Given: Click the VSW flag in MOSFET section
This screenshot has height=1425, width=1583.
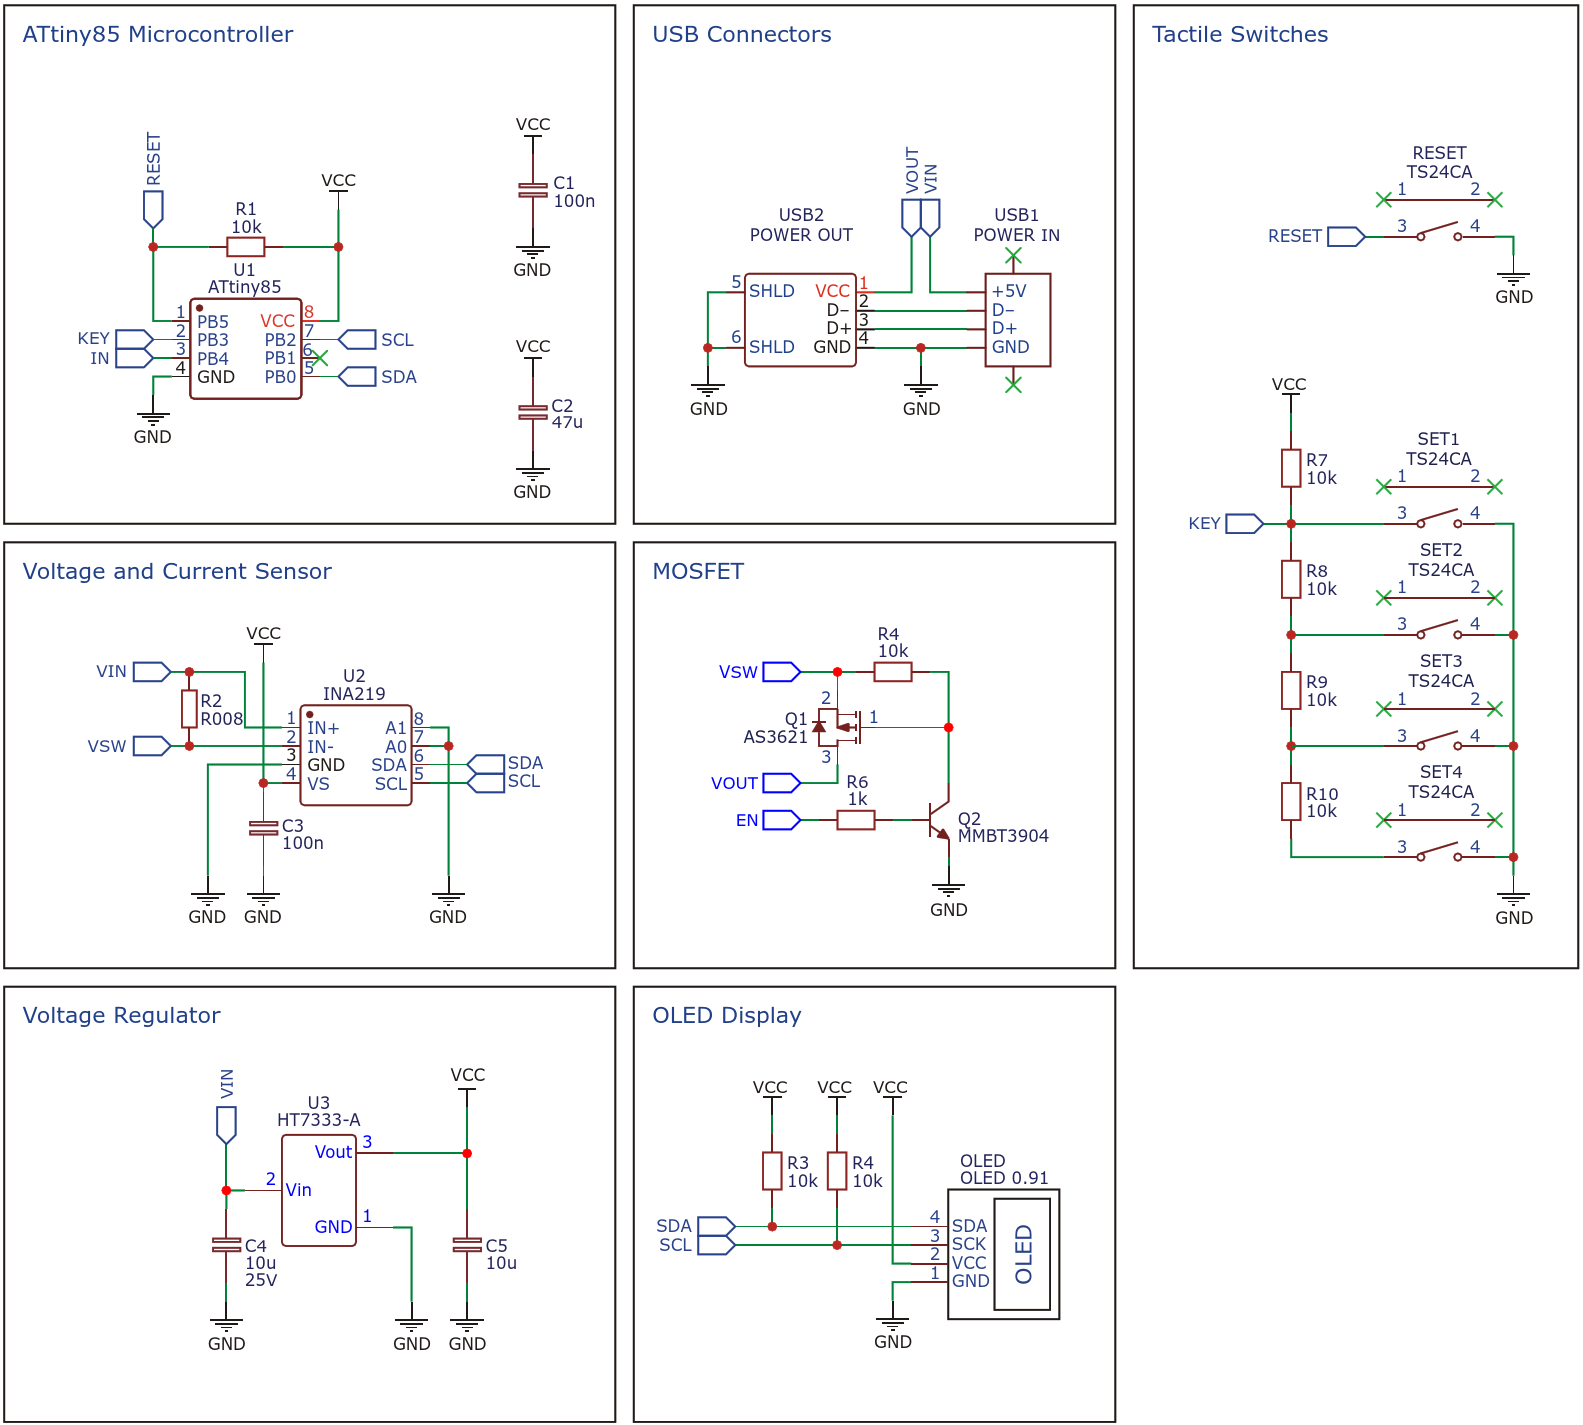Looking at the screenshot, I should point(782,672).
